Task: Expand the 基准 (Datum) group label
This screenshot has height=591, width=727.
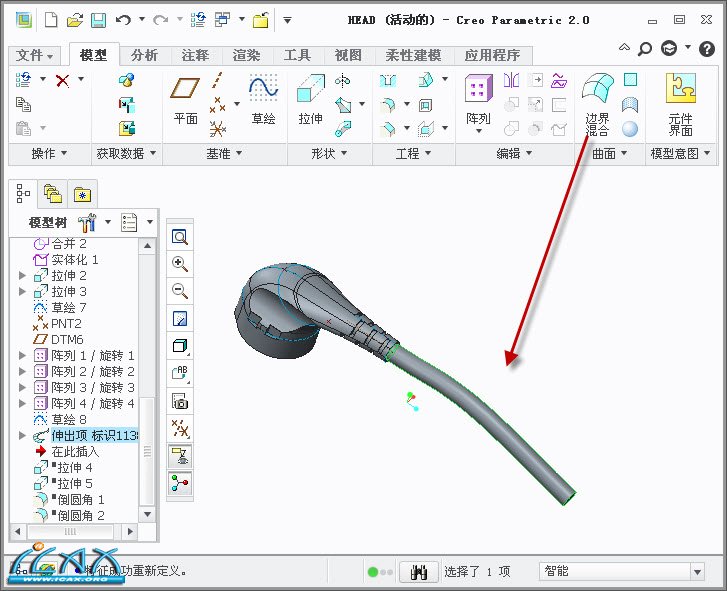Action: coord(223,153)
